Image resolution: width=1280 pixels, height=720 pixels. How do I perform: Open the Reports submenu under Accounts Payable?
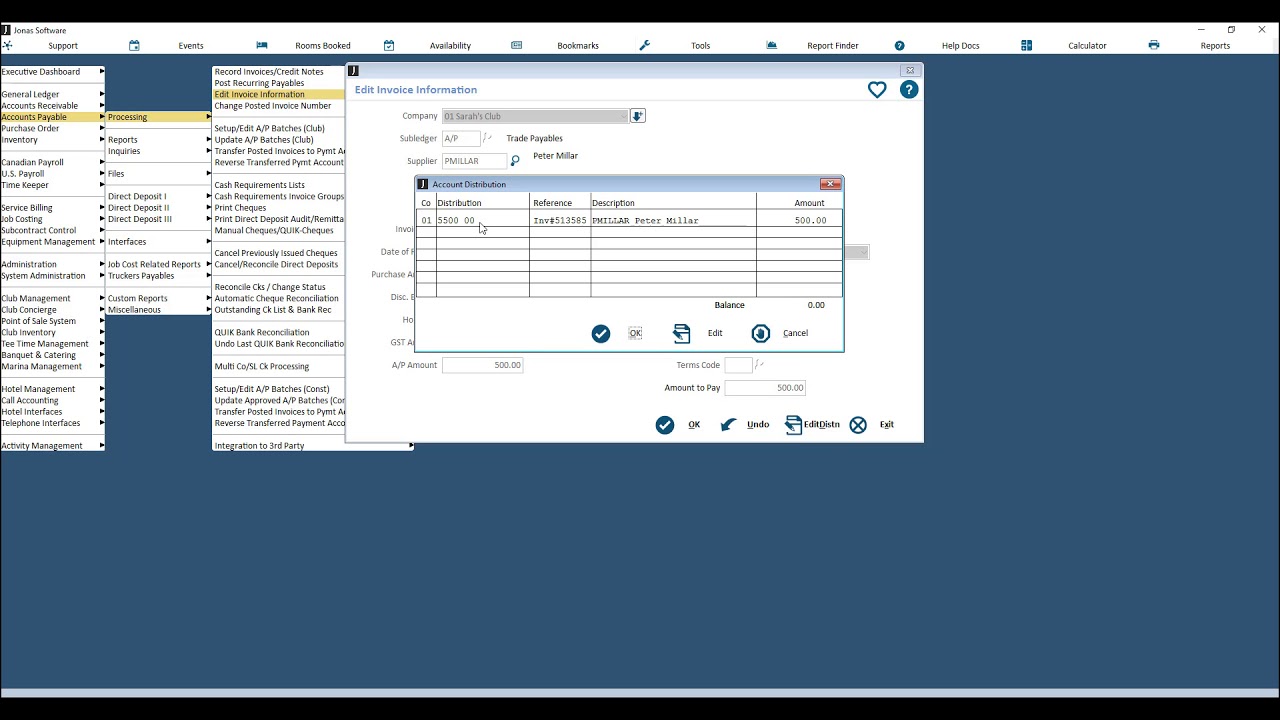pos(159,140)
